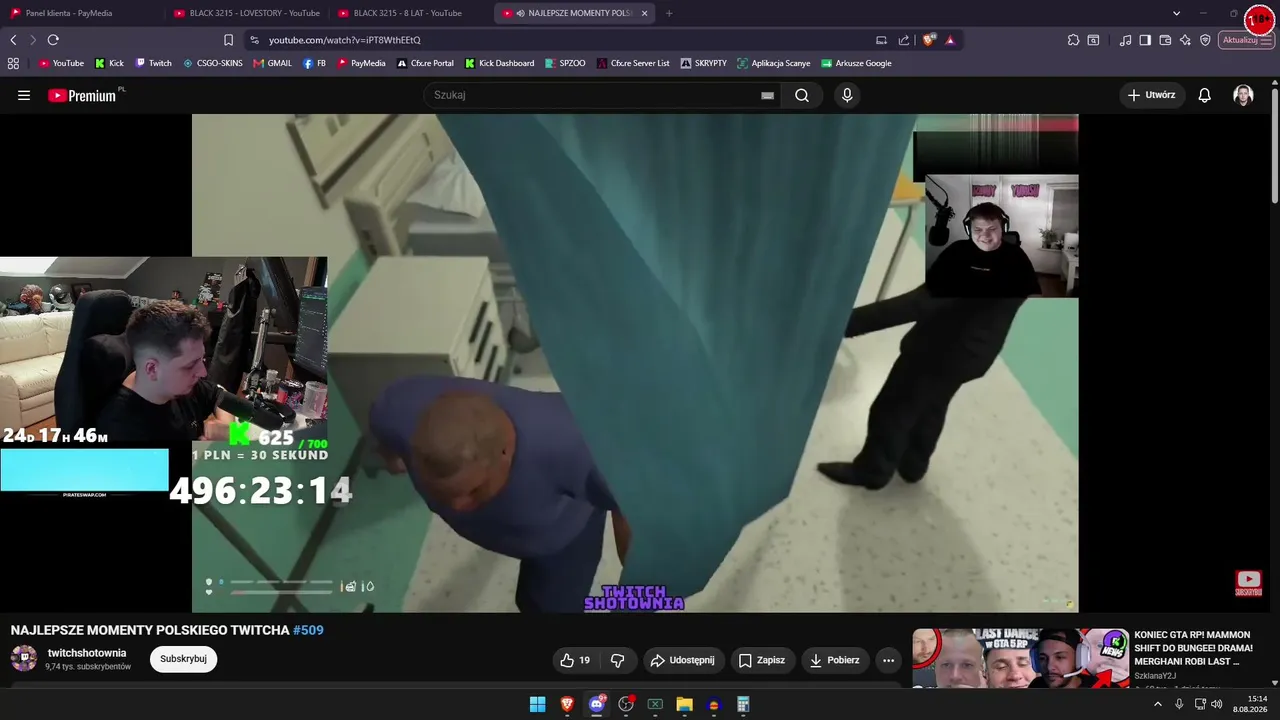Image resolution: width=1280 pixels, height=720 pixels.
Task: Open the browser extensions puzzle icon
Action: click(1073, 40)
